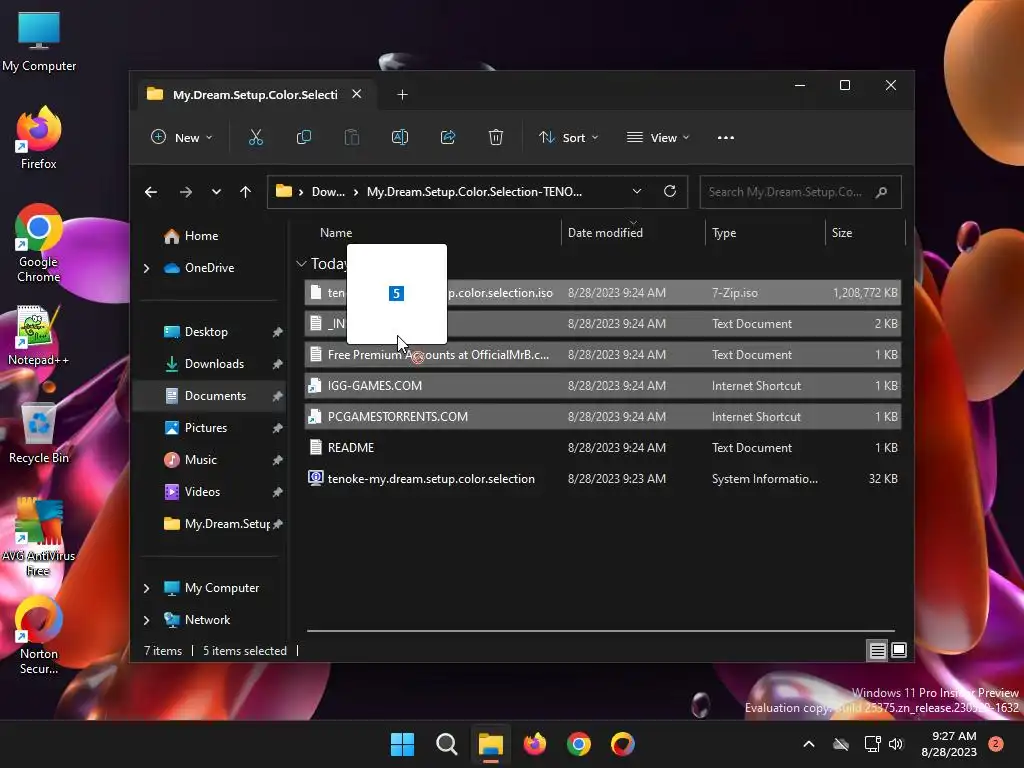
Task: Open AVG AntiVirus Free shortcut
Action: (x=39, y=537)
